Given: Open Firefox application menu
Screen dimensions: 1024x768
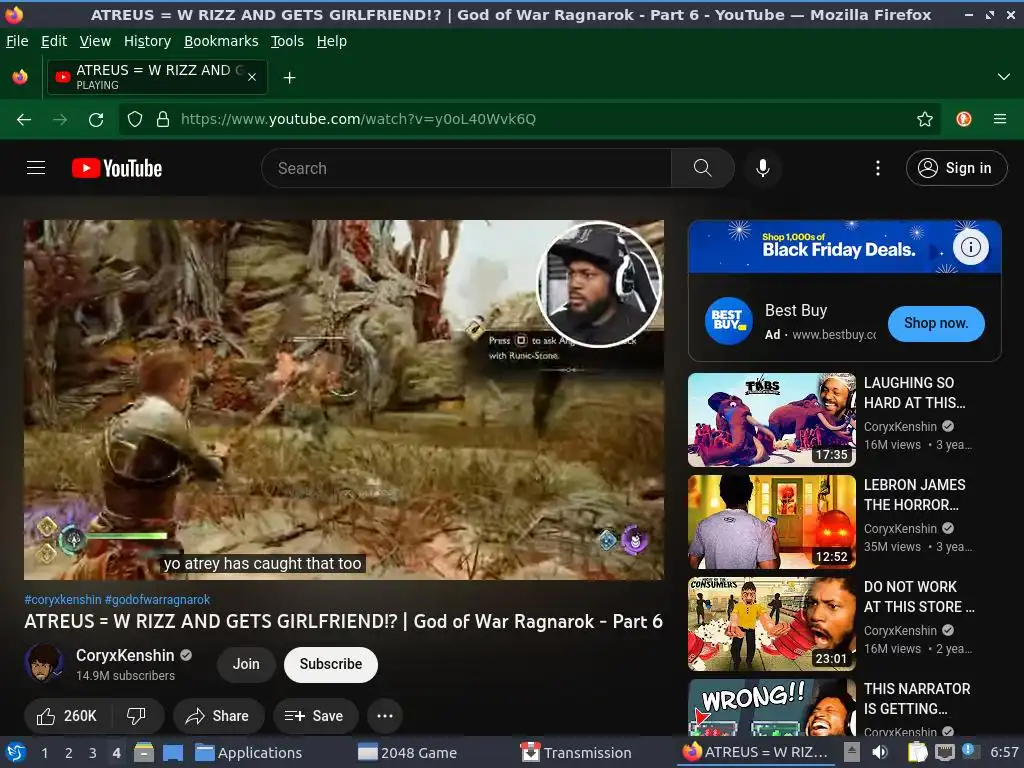Looking at the screenshot, I should [x=1000, y=119].
